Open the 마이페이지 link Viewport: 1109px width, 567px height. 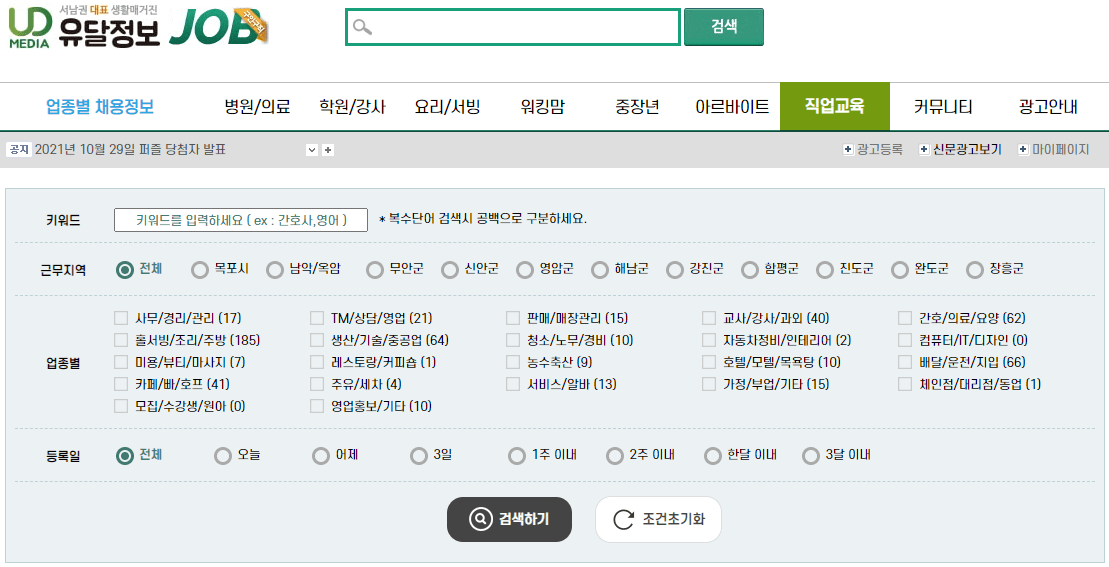pyautogui.click(x=1060, y=149)
